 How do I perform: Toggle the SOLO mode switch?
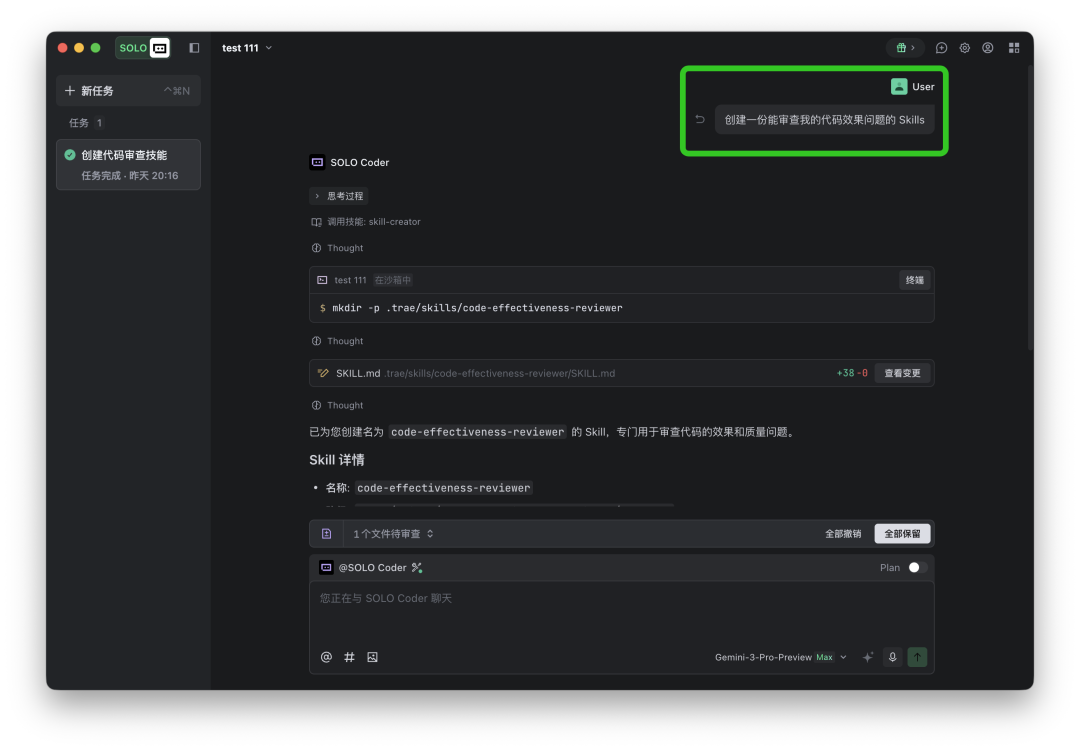143,48
